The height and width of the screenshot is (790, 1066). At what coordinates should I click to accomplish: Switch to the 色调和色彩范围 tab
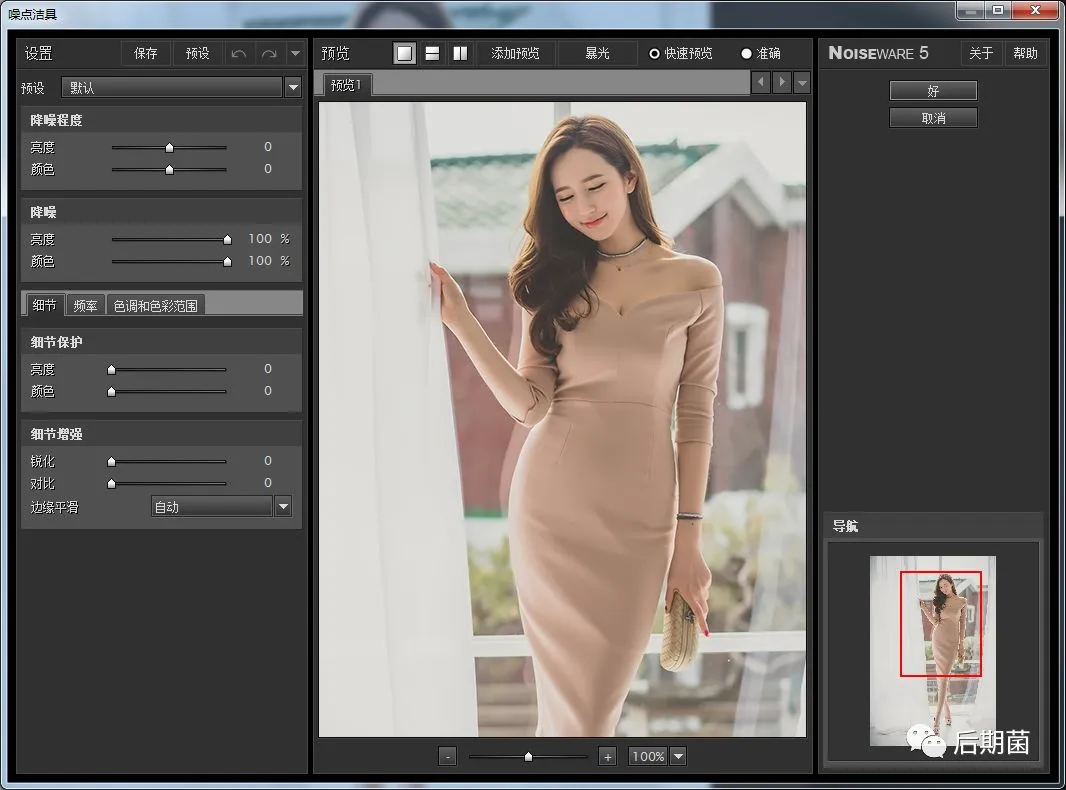156,306
